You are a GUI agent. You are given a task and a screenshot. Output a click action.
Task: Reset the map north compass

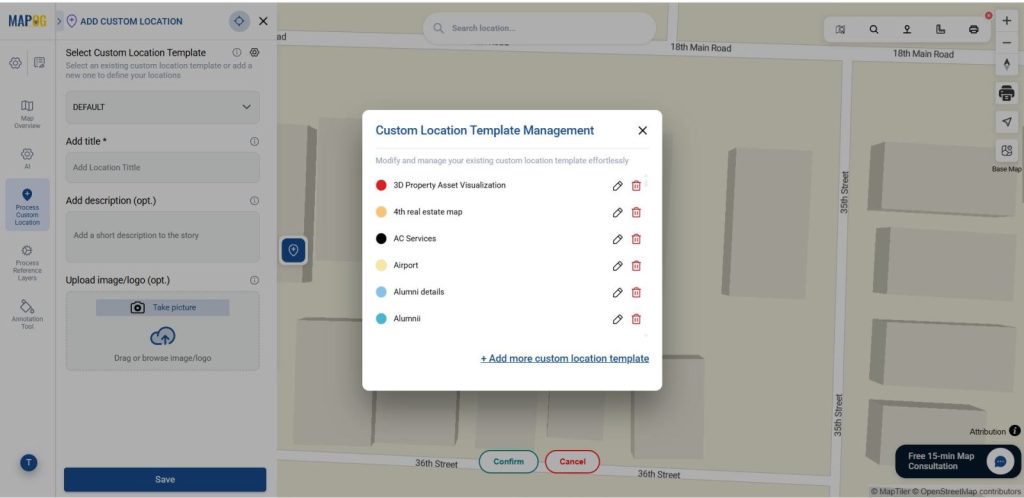point(1006,64)
